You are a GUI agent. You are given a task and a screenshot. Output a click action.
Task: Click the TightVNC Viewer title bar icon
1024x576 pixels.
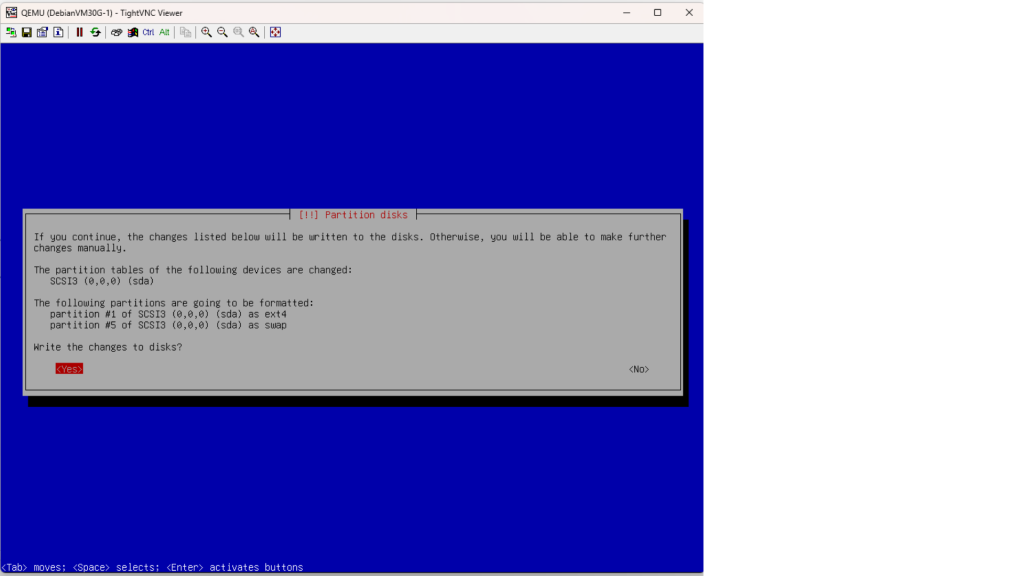(11, 12)
